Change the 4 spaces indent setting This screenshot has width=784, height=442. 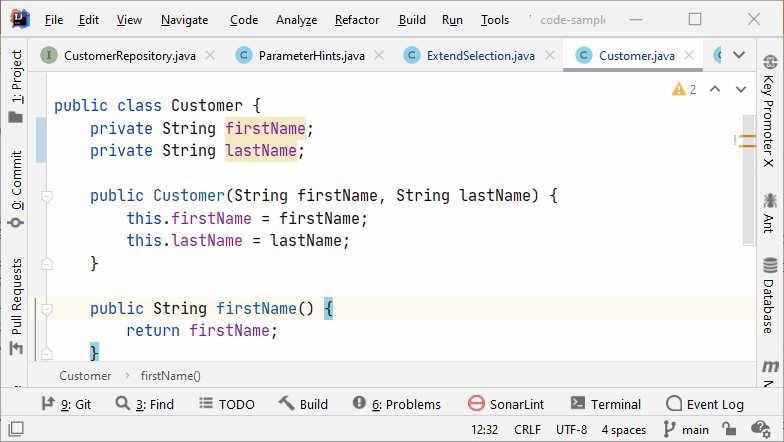[x=624, y=430]
